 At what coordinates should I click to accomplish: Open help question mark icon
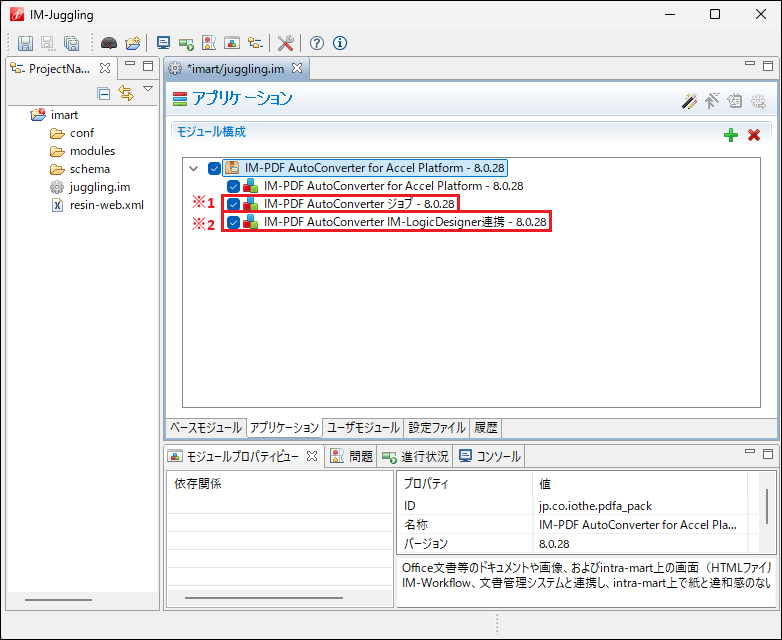[x=317, y=43]
